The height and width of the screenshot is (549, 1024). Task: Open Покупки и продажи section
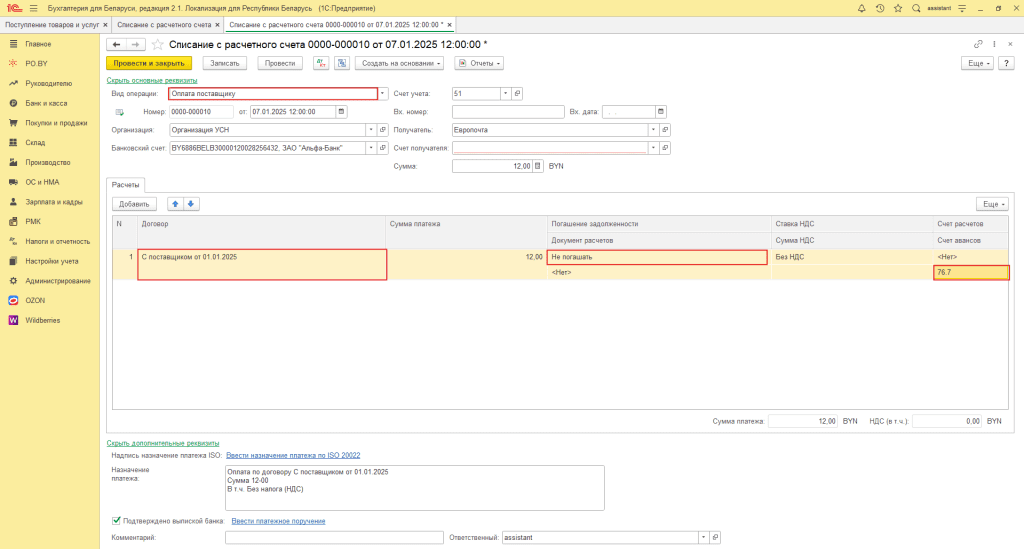click(x=56, y=123)
